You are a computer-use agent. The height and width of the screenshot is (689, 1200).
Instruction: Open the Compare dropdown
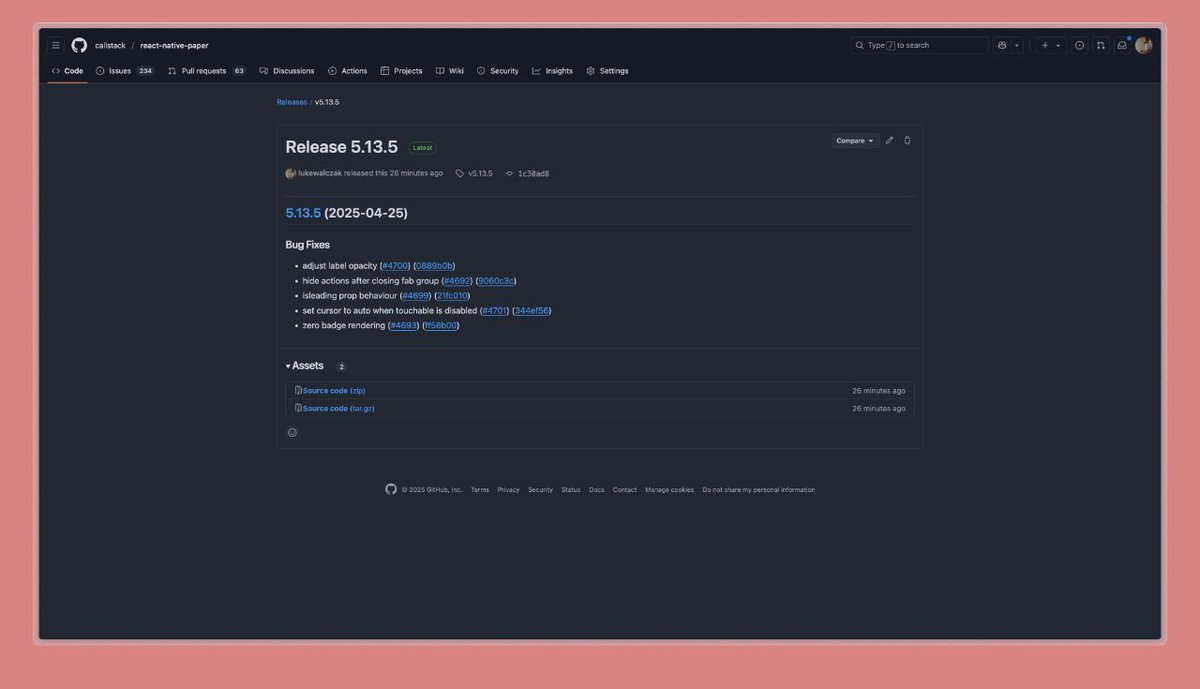click(x=855, y=141)
